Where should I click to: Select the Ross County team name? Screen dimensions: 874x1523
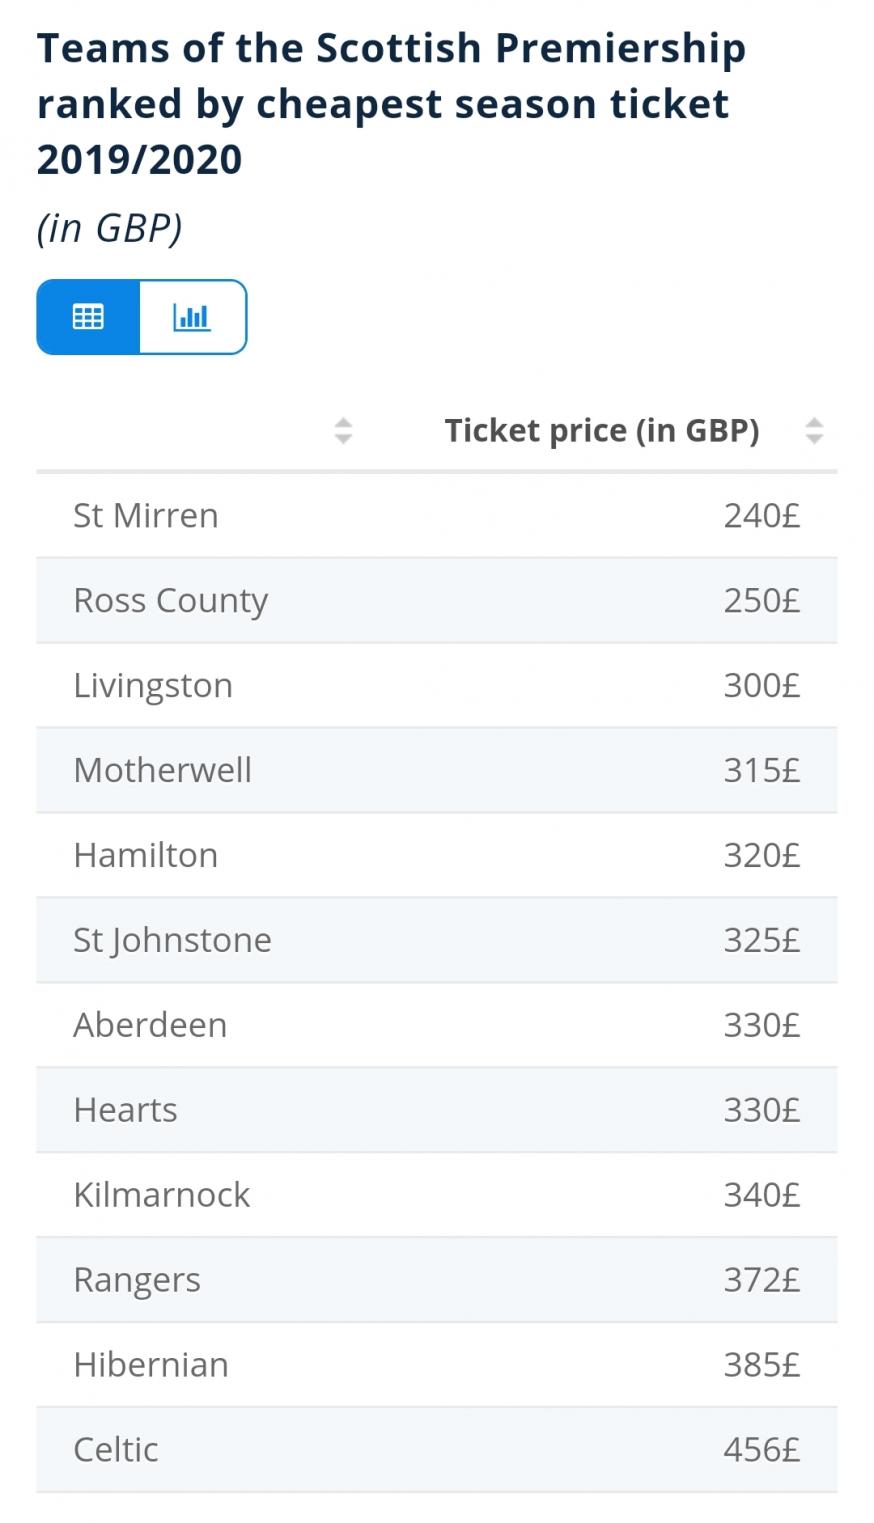click(170, 600)
